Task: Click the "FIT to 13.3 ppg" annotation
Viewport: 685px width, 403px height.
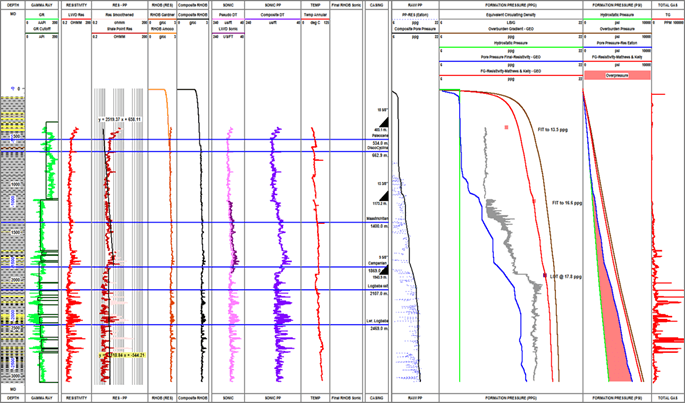Action: click(x=553, y=130)
